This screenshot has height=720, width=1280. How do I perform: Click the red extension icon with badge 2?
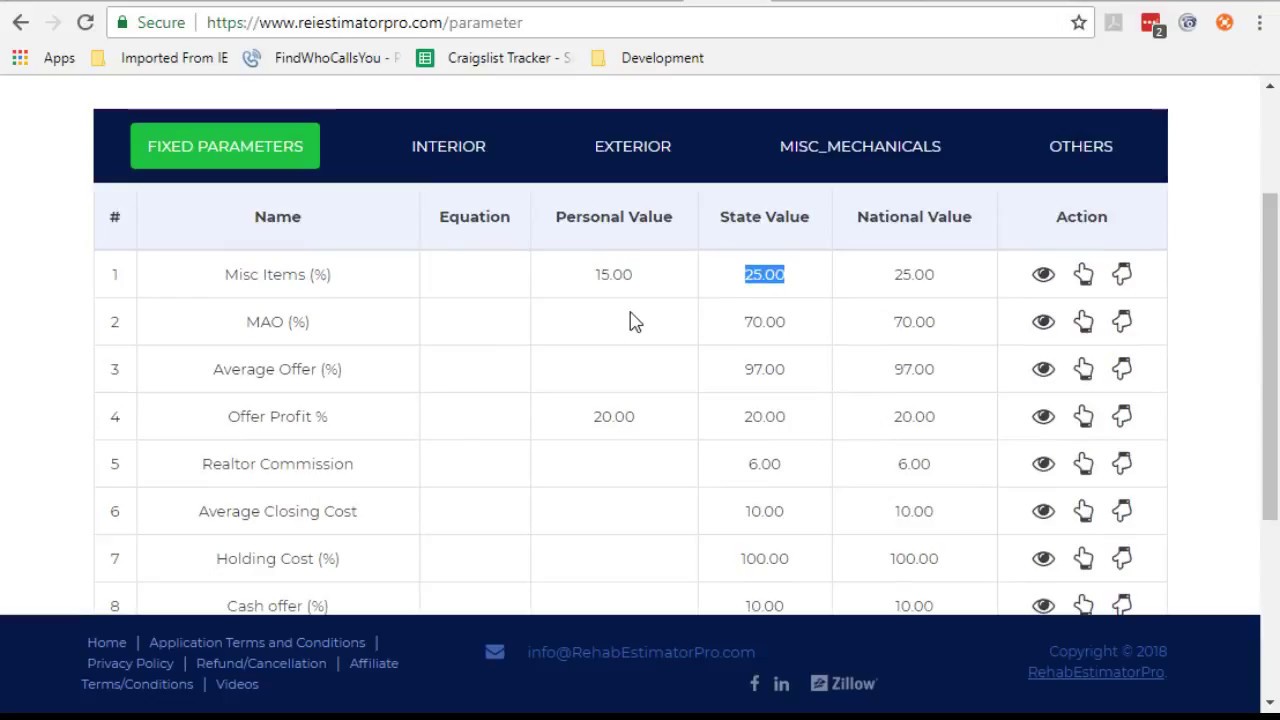coord(1152,23)
